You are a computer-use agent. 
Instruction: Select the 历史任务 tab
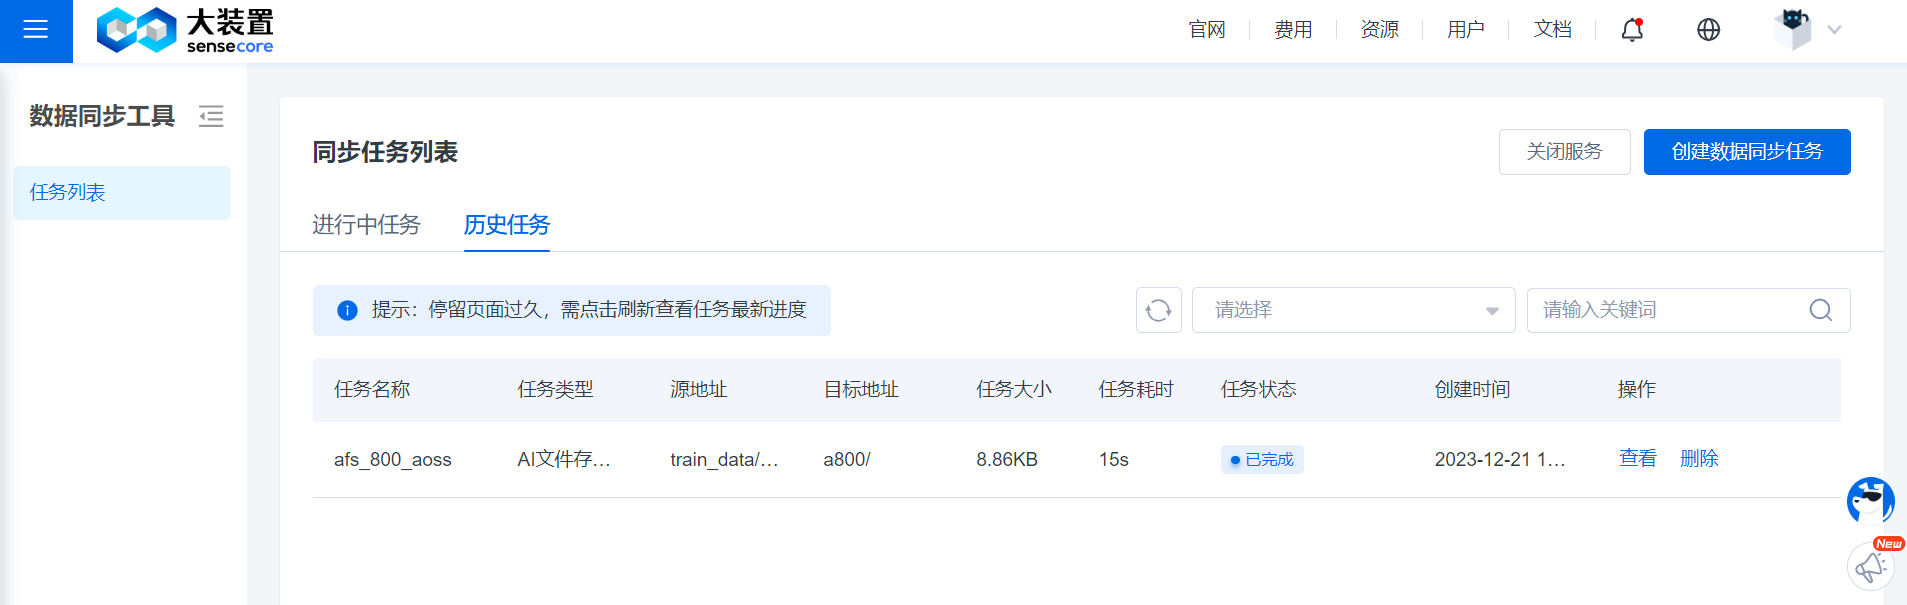point(506,225)
